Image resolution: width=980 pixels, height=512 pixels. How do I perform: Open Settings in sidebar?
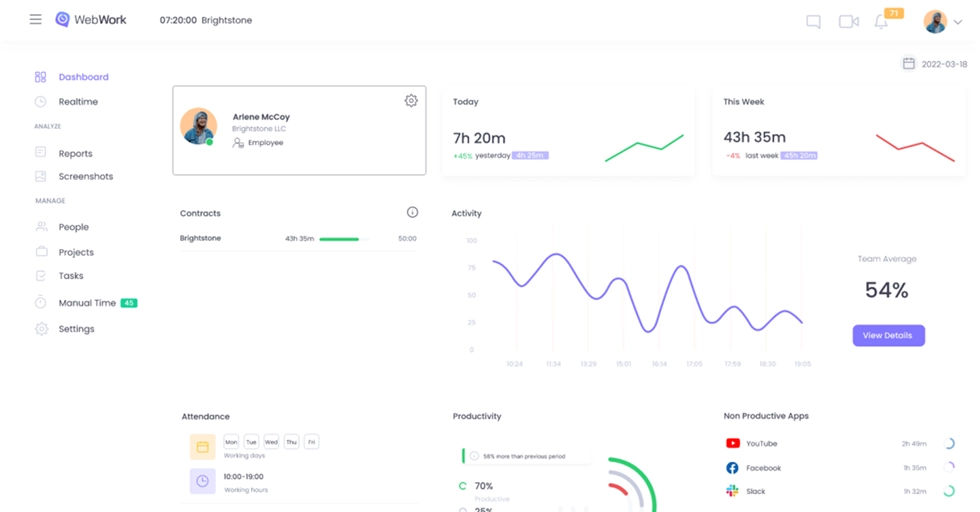click(x=76, y=329)
